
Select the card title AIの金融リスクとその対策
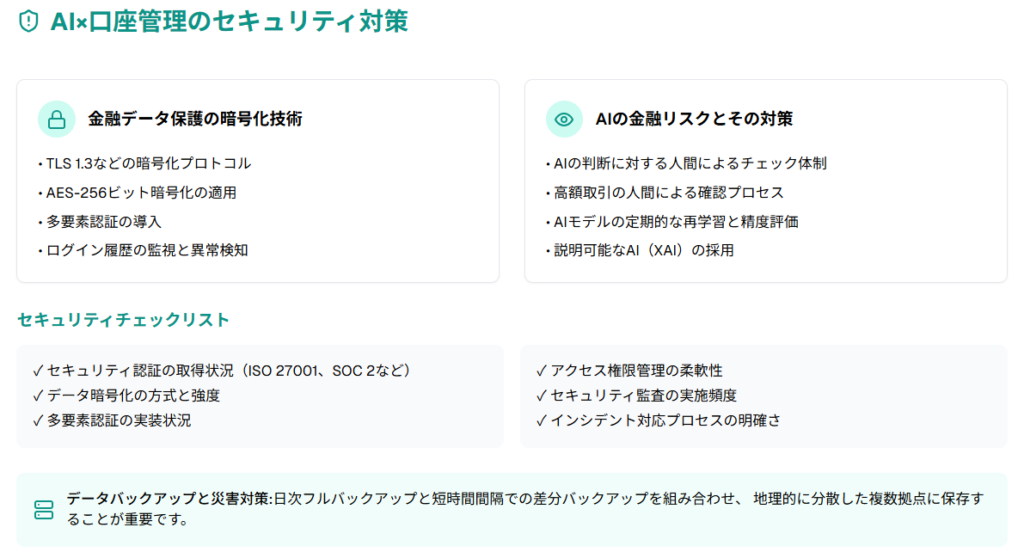pos(694,119)
